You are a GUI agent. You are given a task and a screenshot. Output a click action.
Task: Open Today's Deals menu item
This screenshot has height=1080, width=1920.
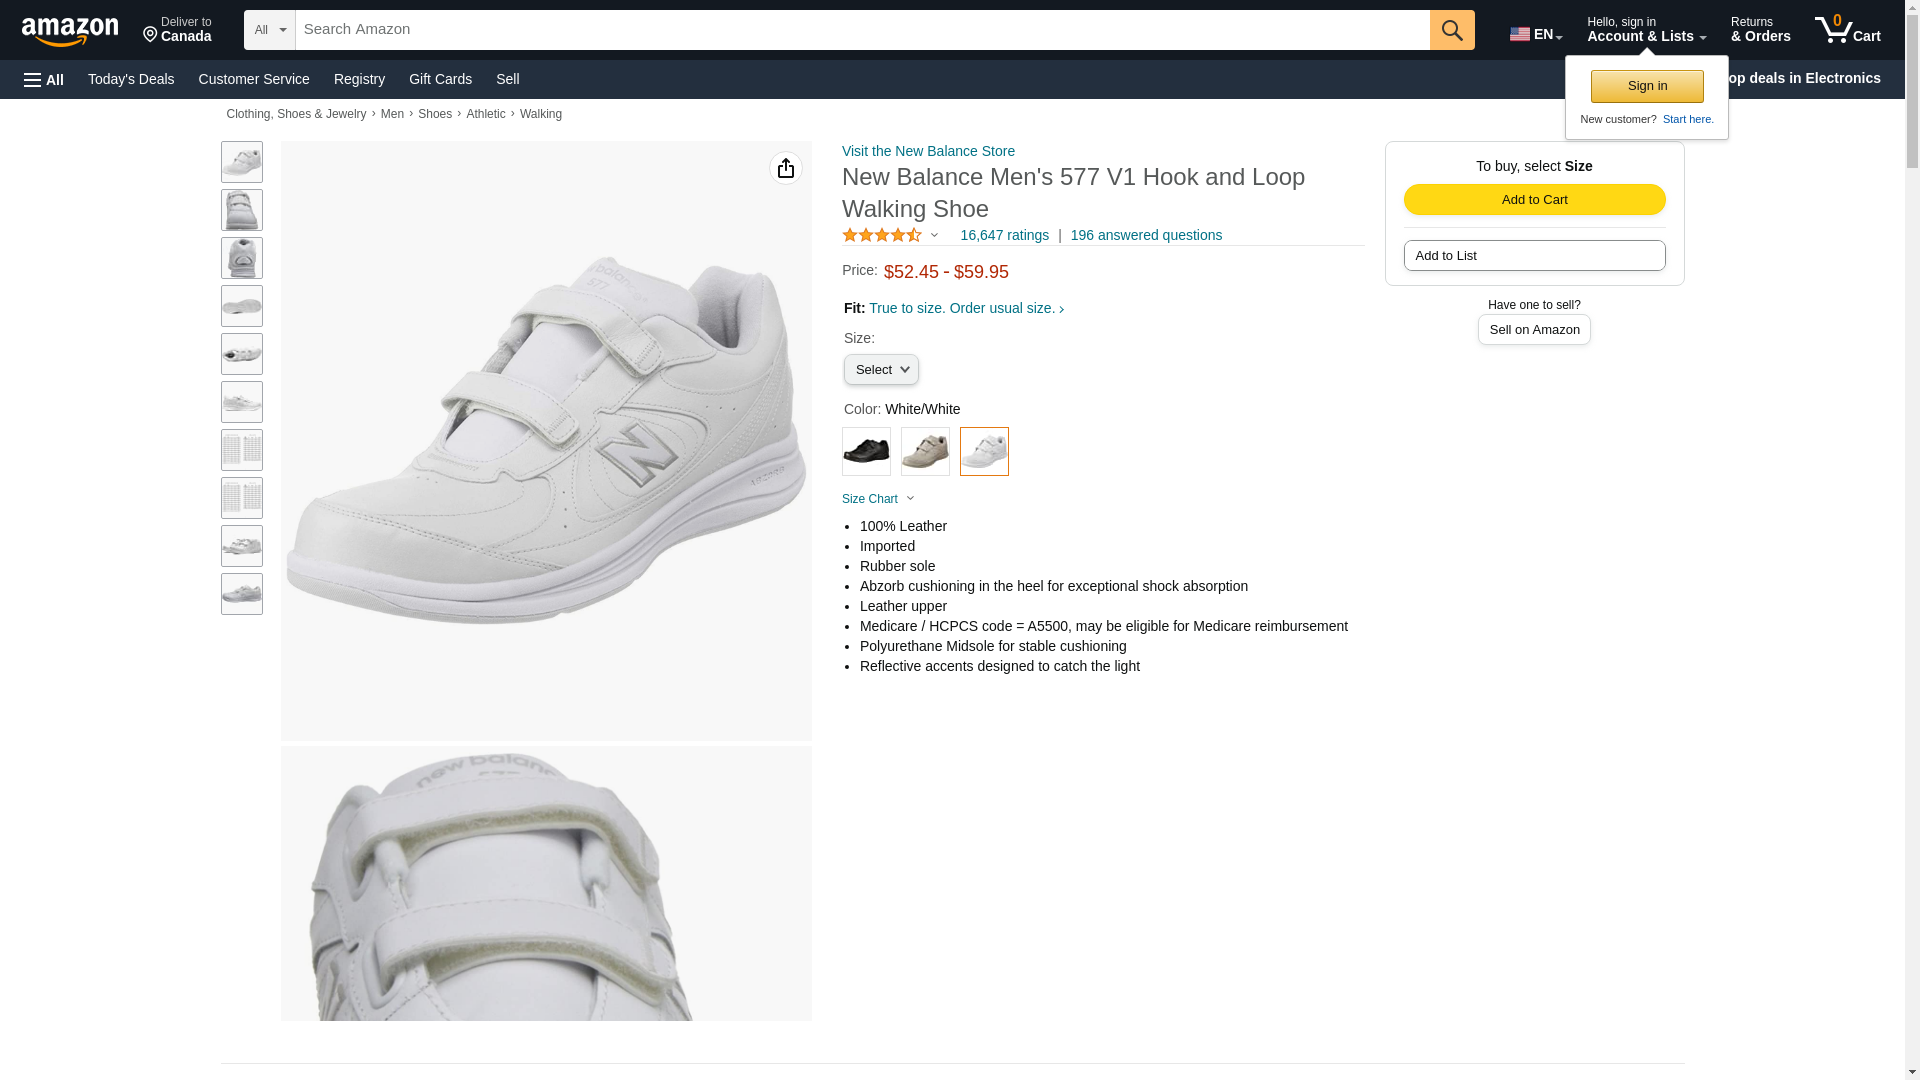(131, 79)
